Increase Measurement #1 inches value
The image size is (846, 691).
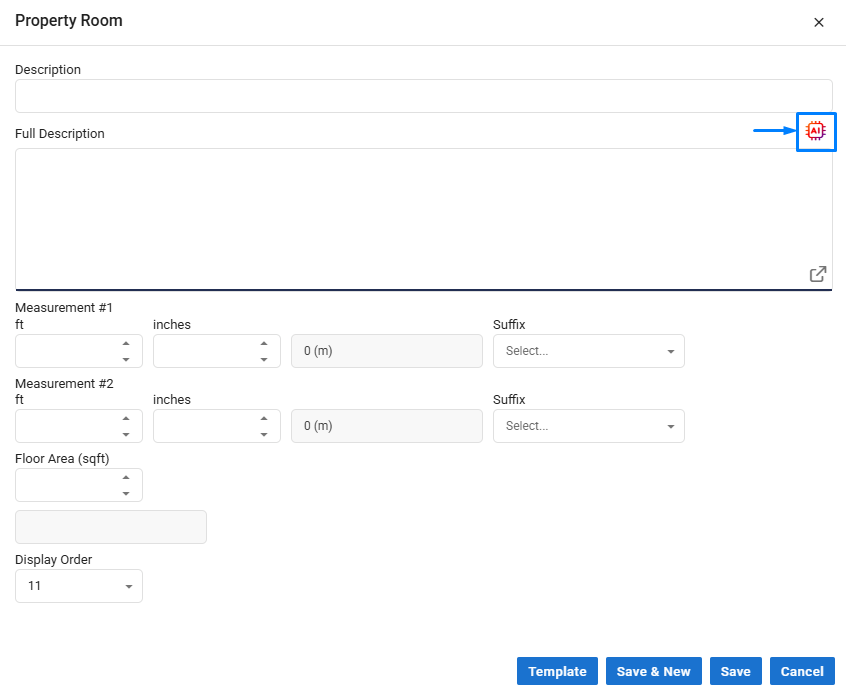coord(264,344)
